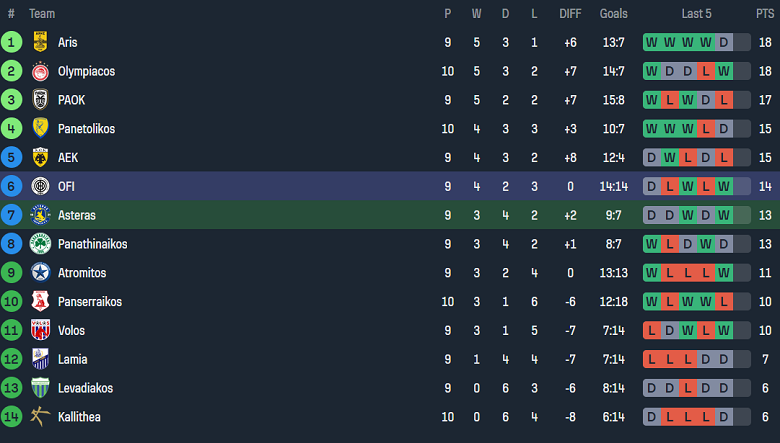Click the Levadiakos crest icon
This screenshot has width=780, height=443.
[x=41, y=388]
